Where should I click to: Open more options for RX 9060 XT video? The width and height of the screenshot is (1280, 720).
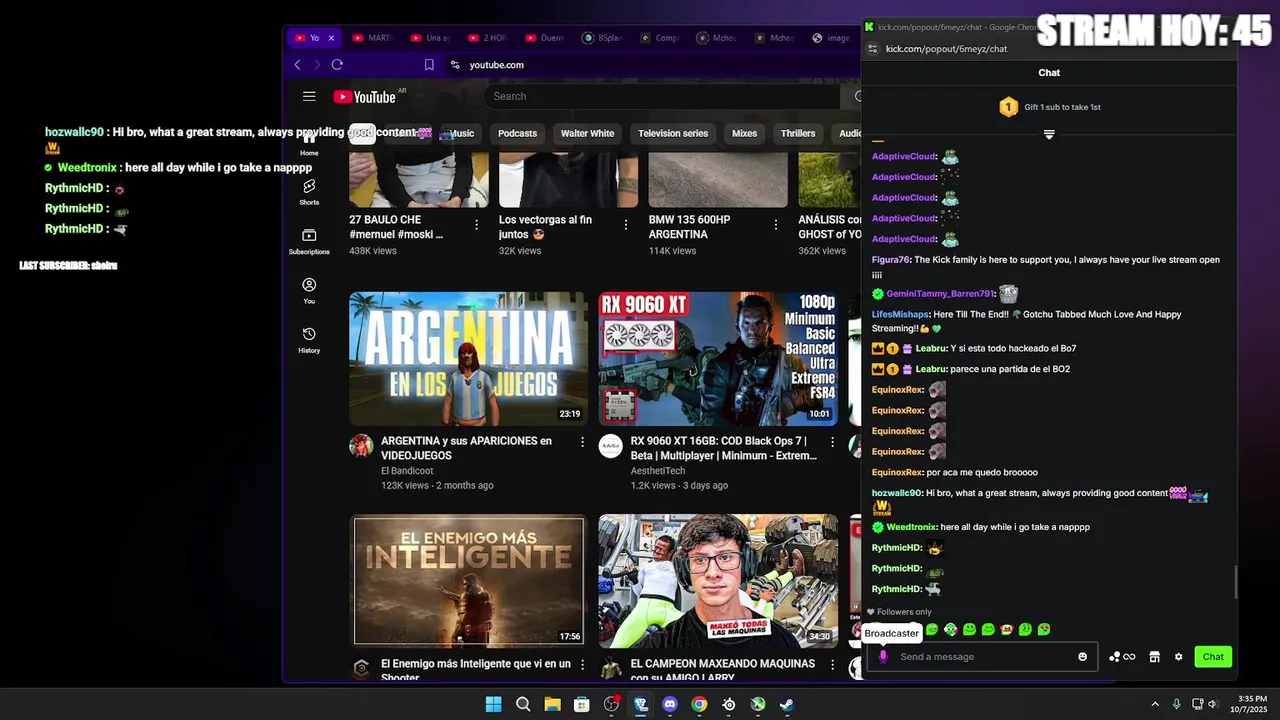(832, 442)
